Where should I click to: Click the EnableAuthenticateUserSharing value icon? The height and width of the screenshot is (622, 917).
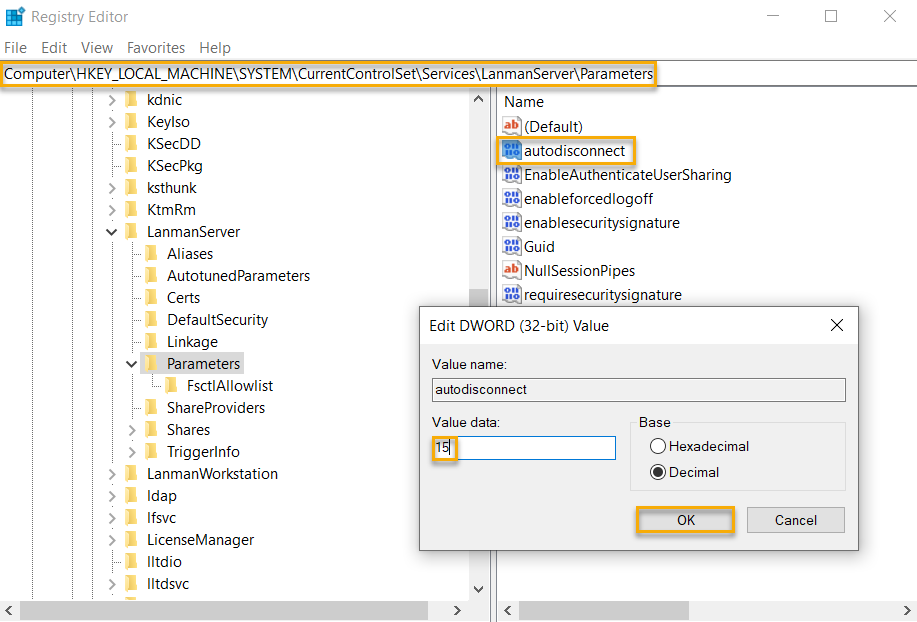click(x=512, y=175)
